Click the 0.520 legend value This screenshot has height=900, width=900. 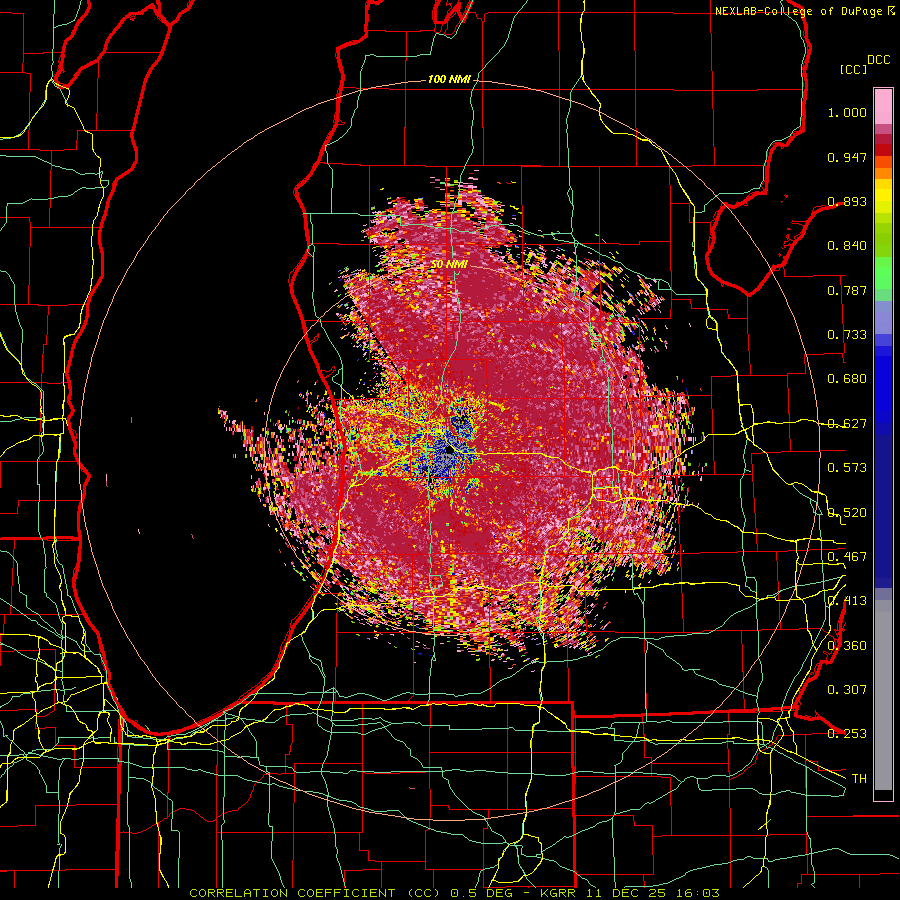[x=847, y=513]
